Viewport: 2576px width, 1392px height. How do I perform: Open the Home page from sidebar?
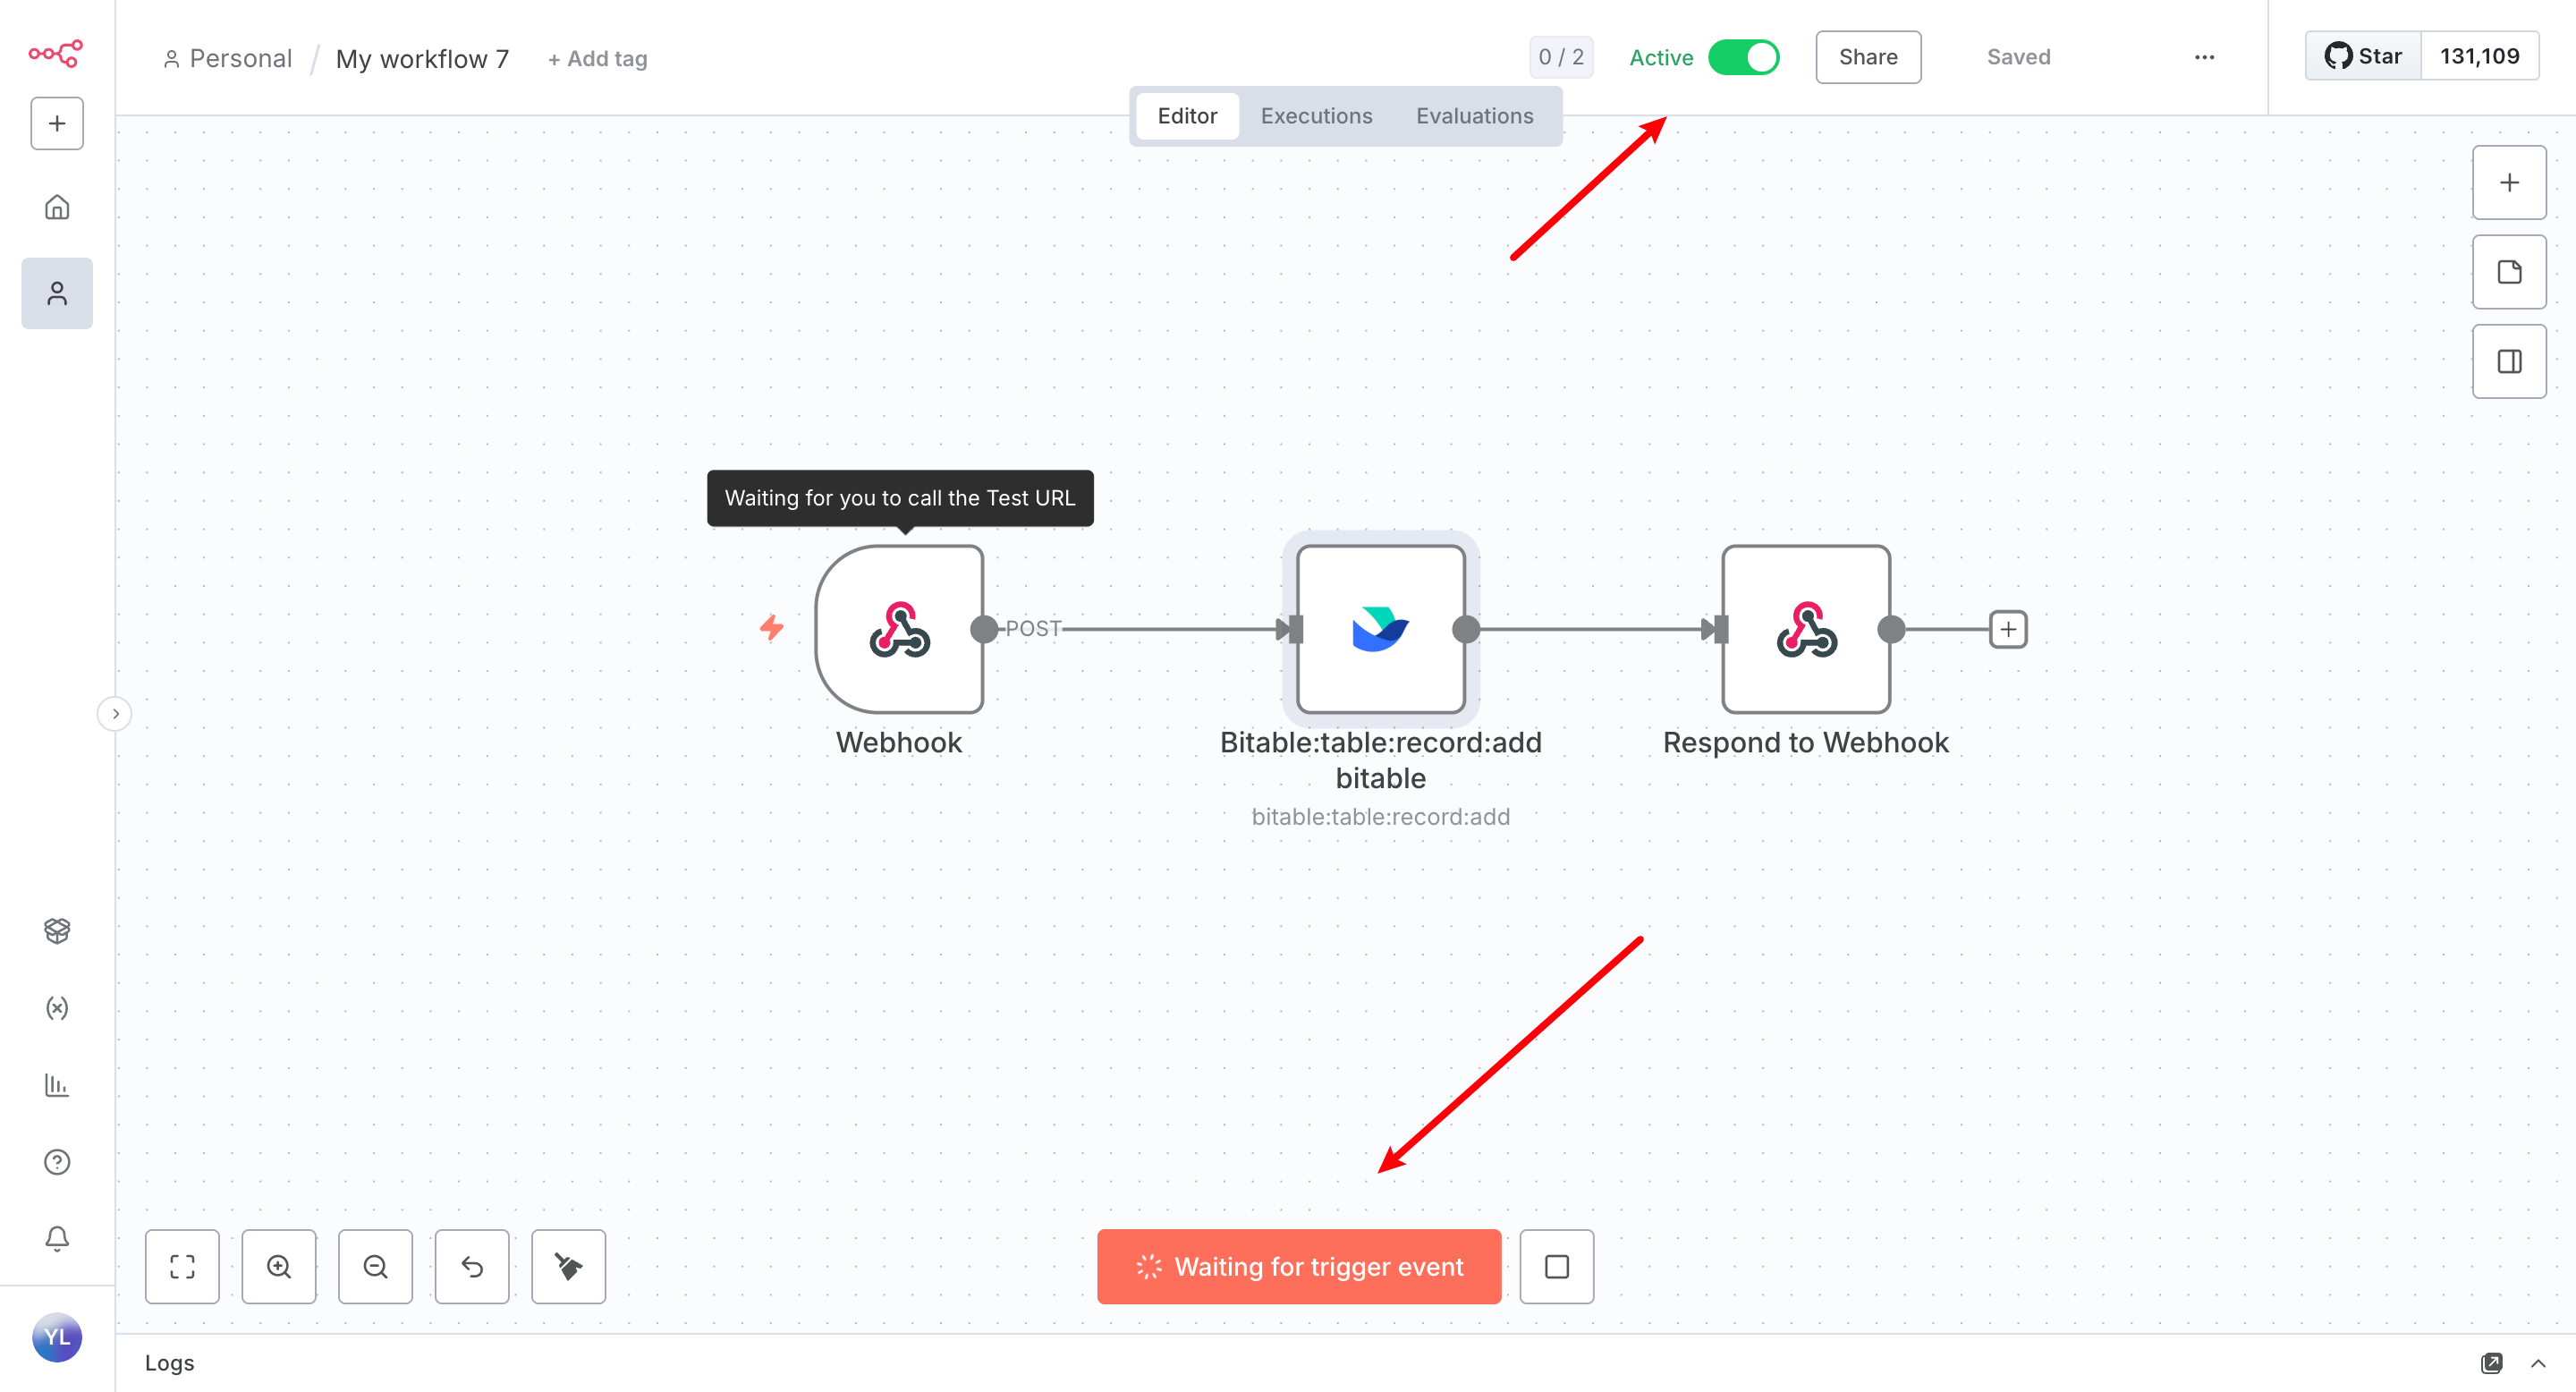tap(57, 207)
